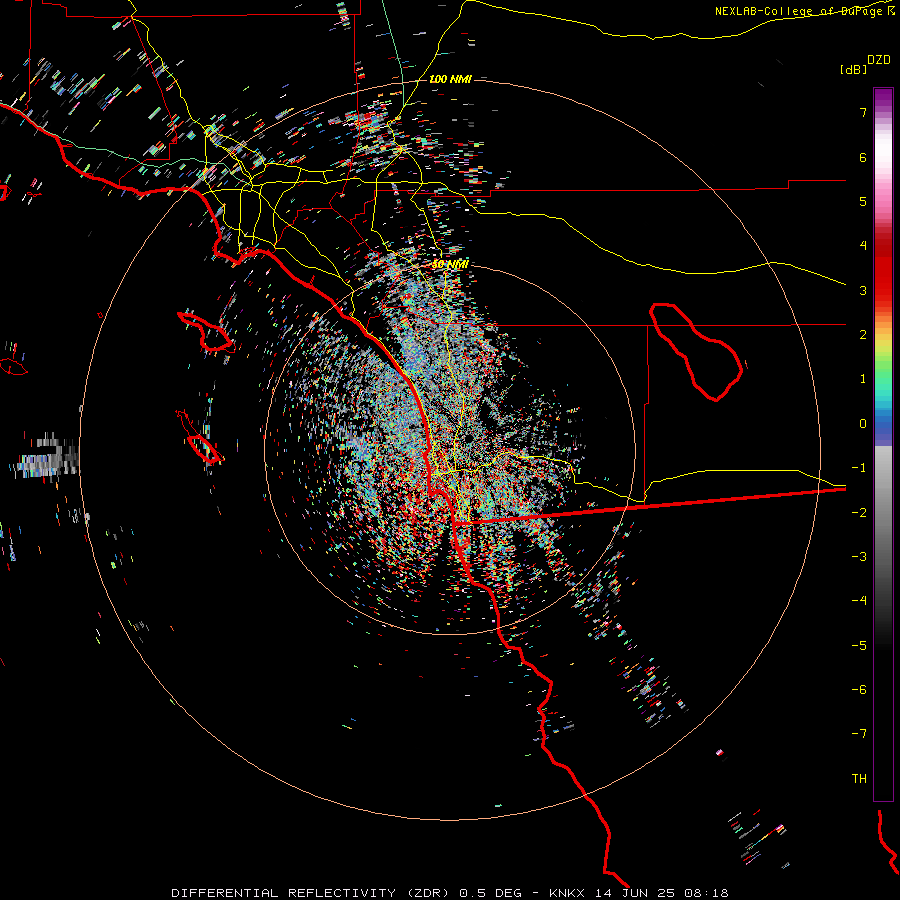Click the 'DZD' colorbar title
This screenshot has width=900, height=900.
[879, 60]
